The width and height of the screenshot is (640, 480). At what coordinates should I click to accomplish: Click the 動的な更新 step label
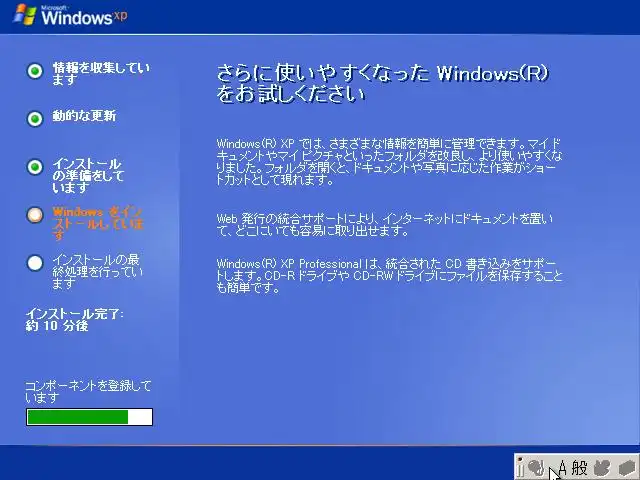click(84, 116)
